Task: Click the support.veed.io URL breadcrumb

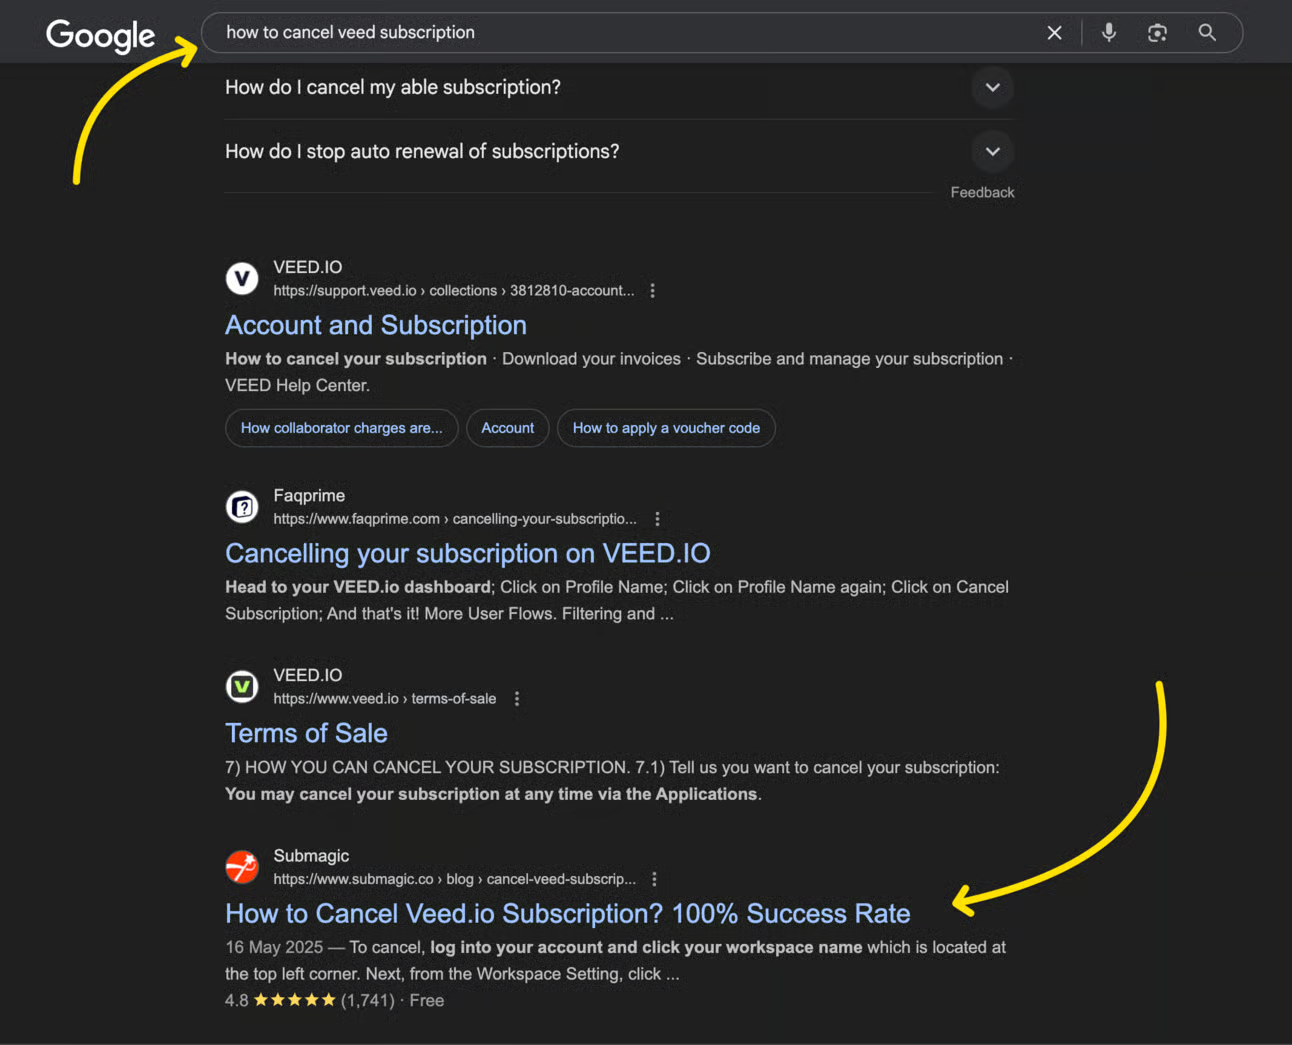Action: (453, 291)
